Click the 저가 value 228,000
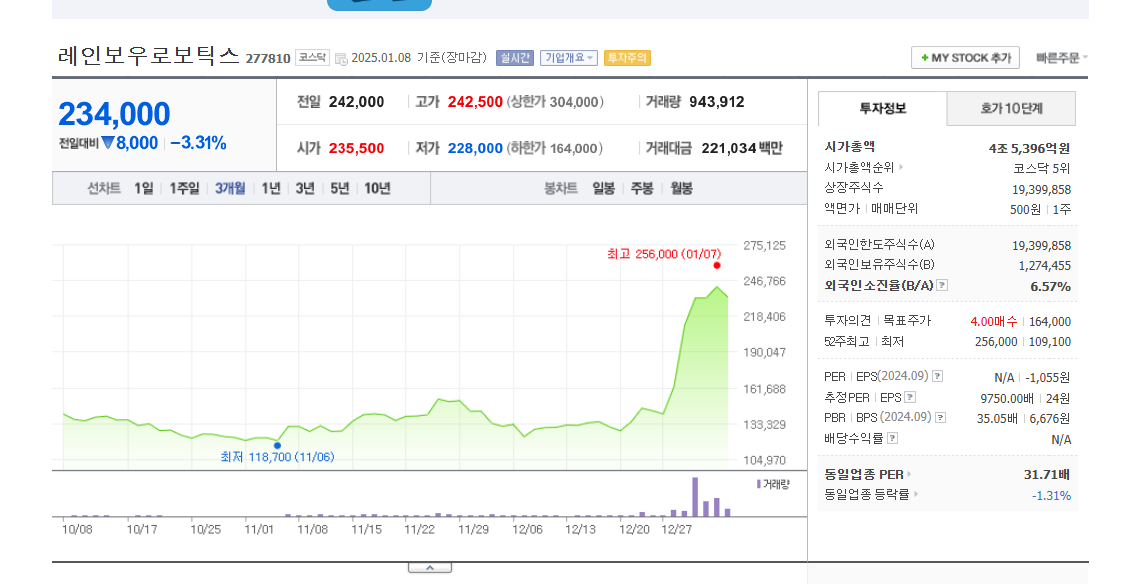 point(475,148)
